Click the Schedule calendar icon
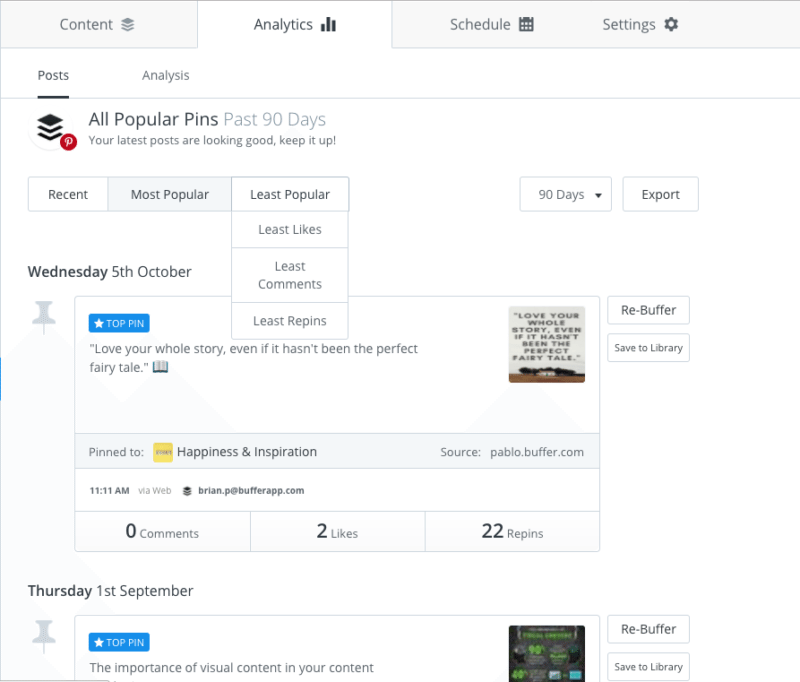The width and height of the screenshot is (800, 682). pos(526,24)
